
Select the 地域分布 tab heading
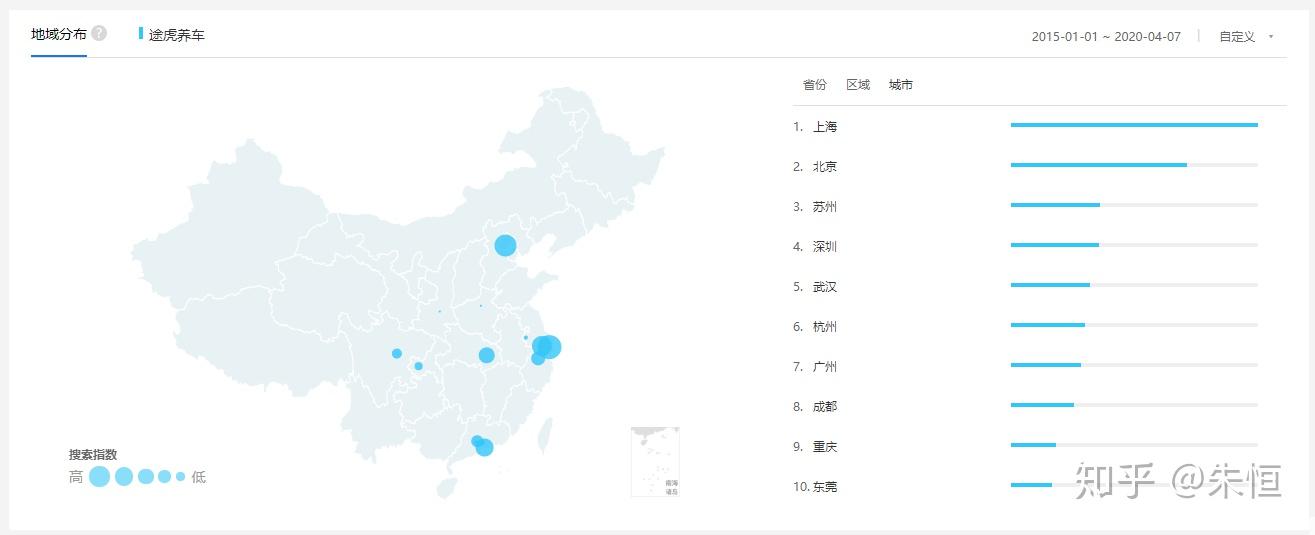[59, 34]
